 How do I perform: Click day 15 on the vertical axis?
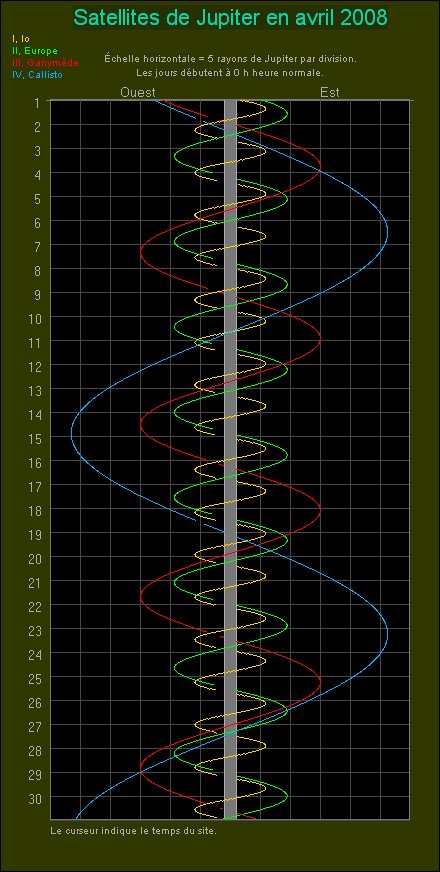coord(34,437)
